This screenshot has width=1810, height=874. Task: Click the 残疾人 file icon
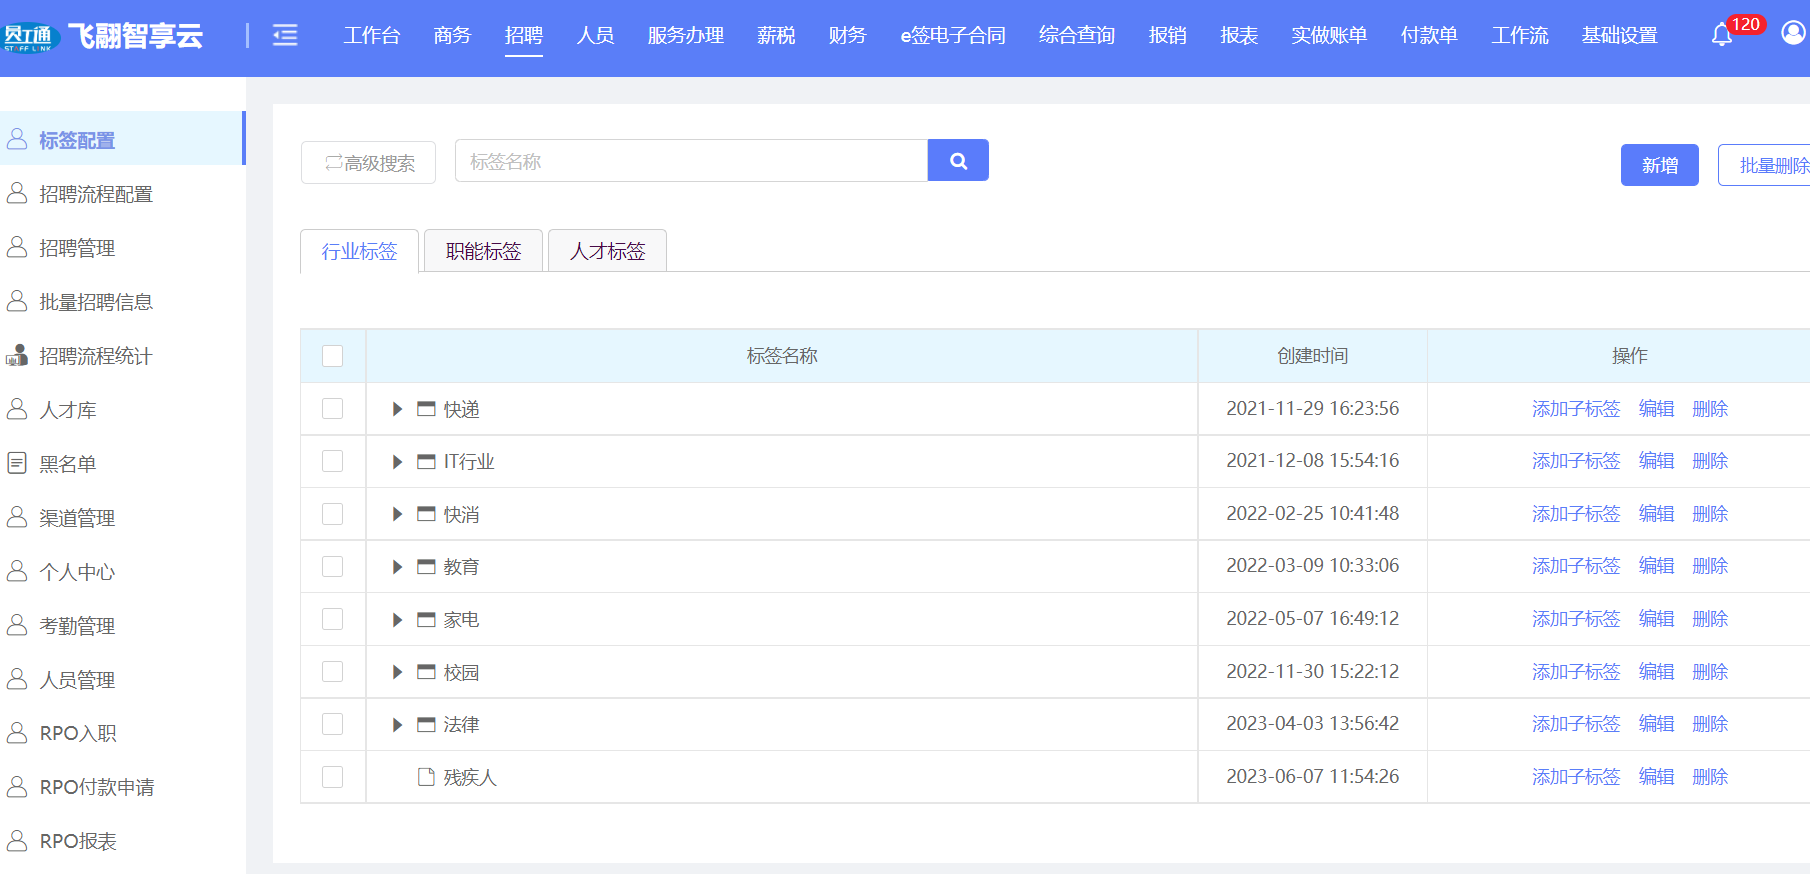click(426, 777)
